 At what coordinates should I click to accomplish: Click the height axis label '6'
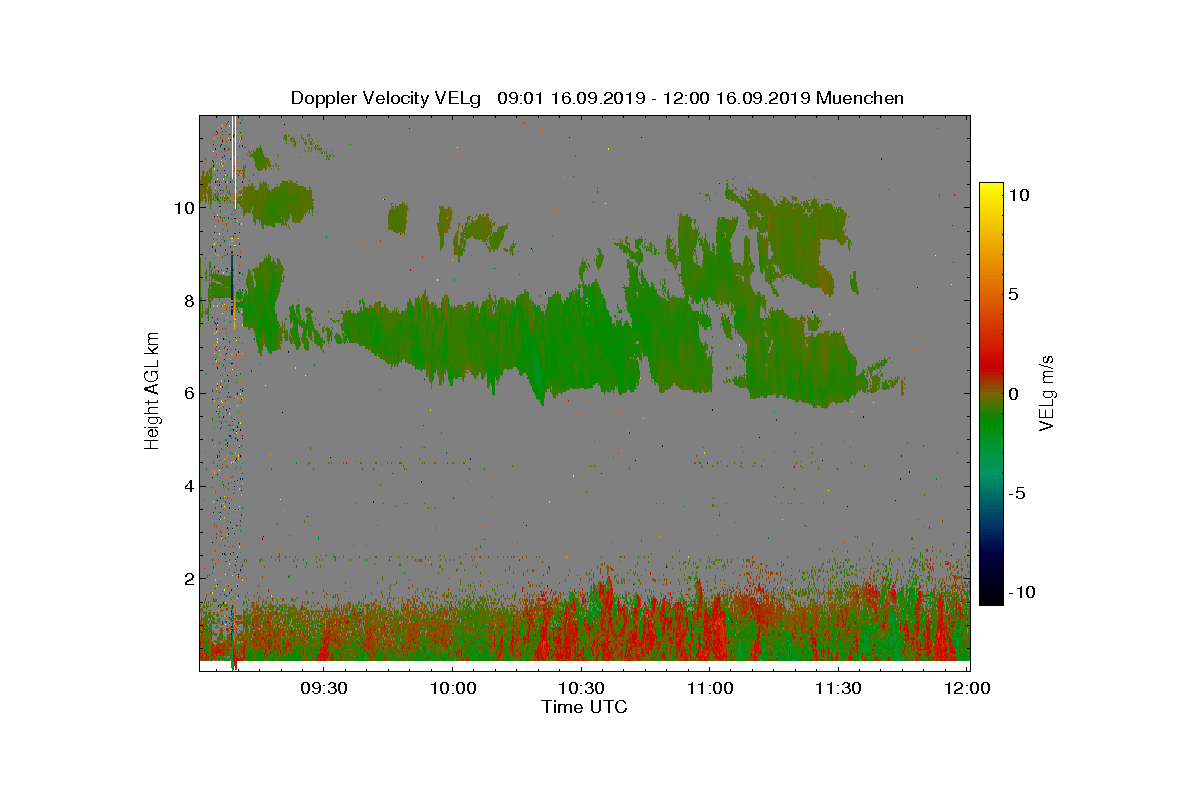tap(187, 393)
